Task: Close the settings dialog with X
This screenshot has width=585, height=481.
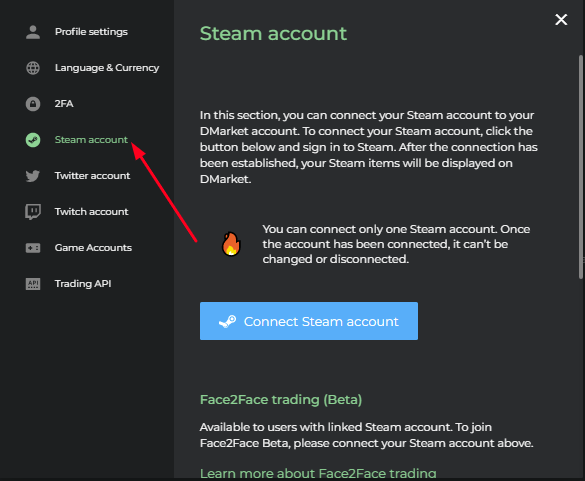Action: 561,19
